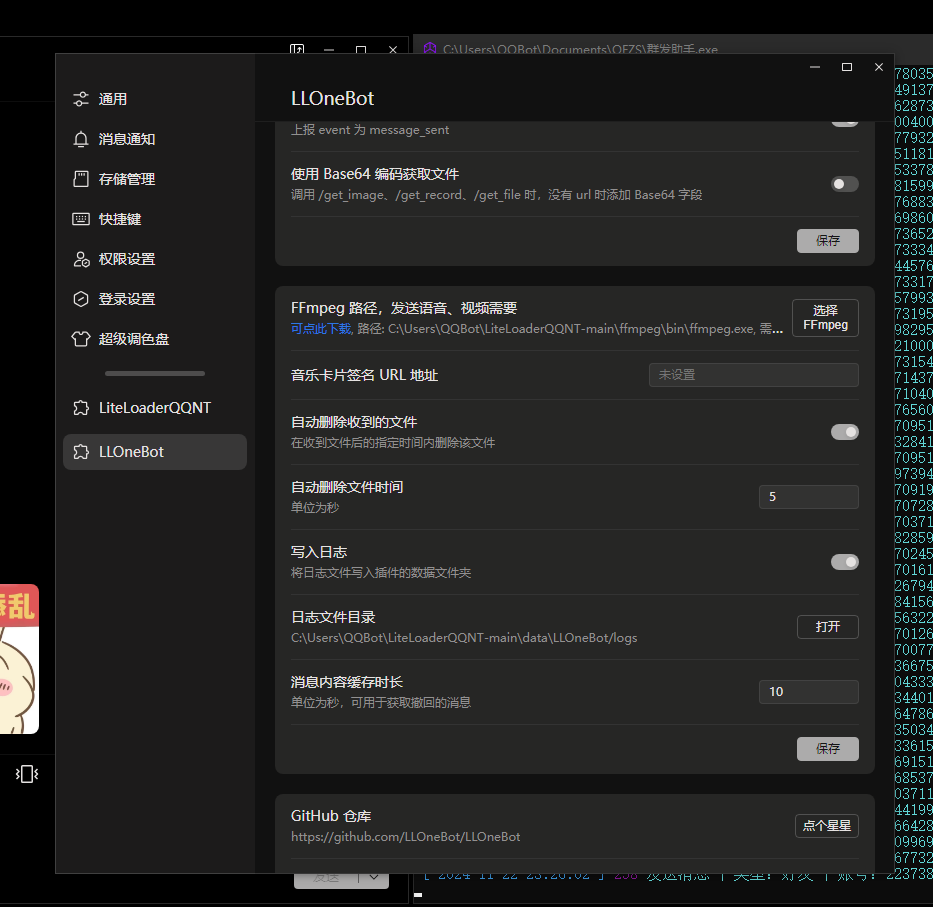The height and width of the screenshot is (907, 933).
Task: Open the log file directory with 打开
Action: coord(827,627)
